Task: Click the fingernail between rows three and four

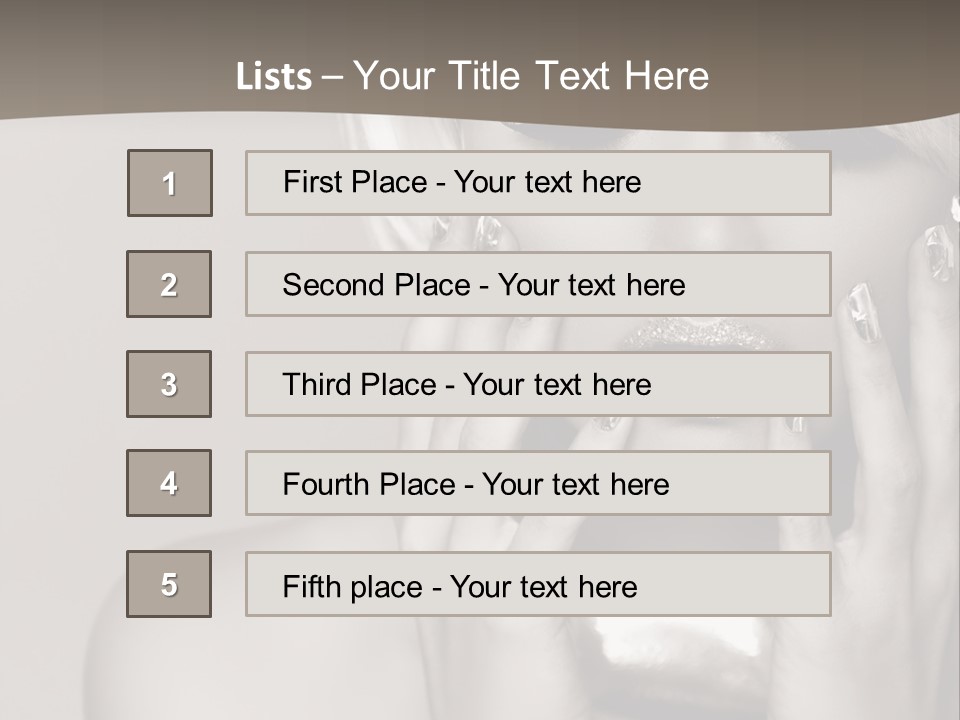Action: [609, 424]
